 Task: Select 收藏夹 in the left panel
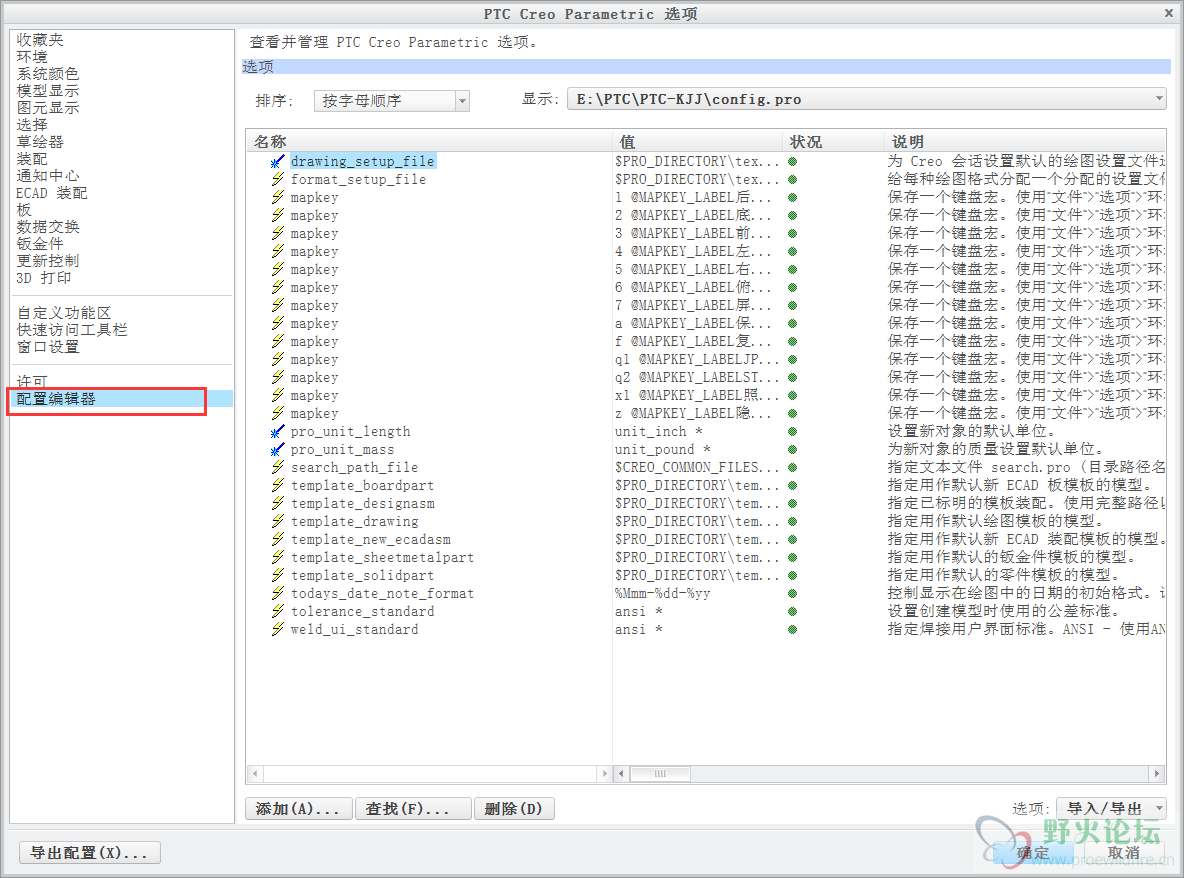[x=40, y=40]
